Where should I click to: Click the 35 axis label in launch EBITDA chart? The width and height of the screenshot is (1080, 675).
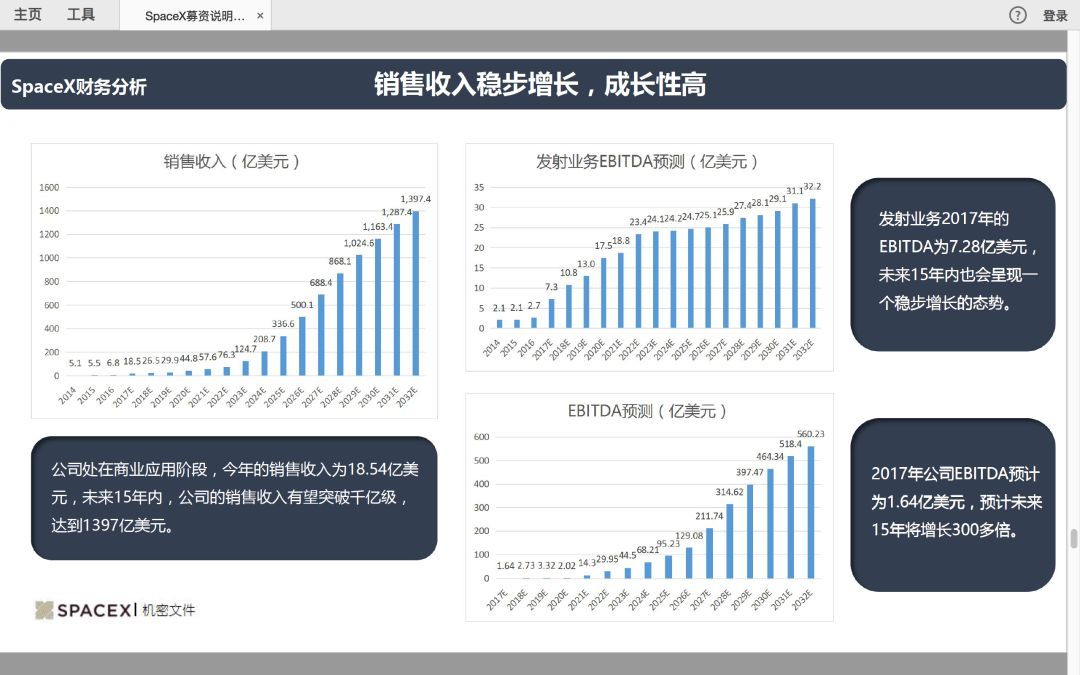(x=479, y=187)
